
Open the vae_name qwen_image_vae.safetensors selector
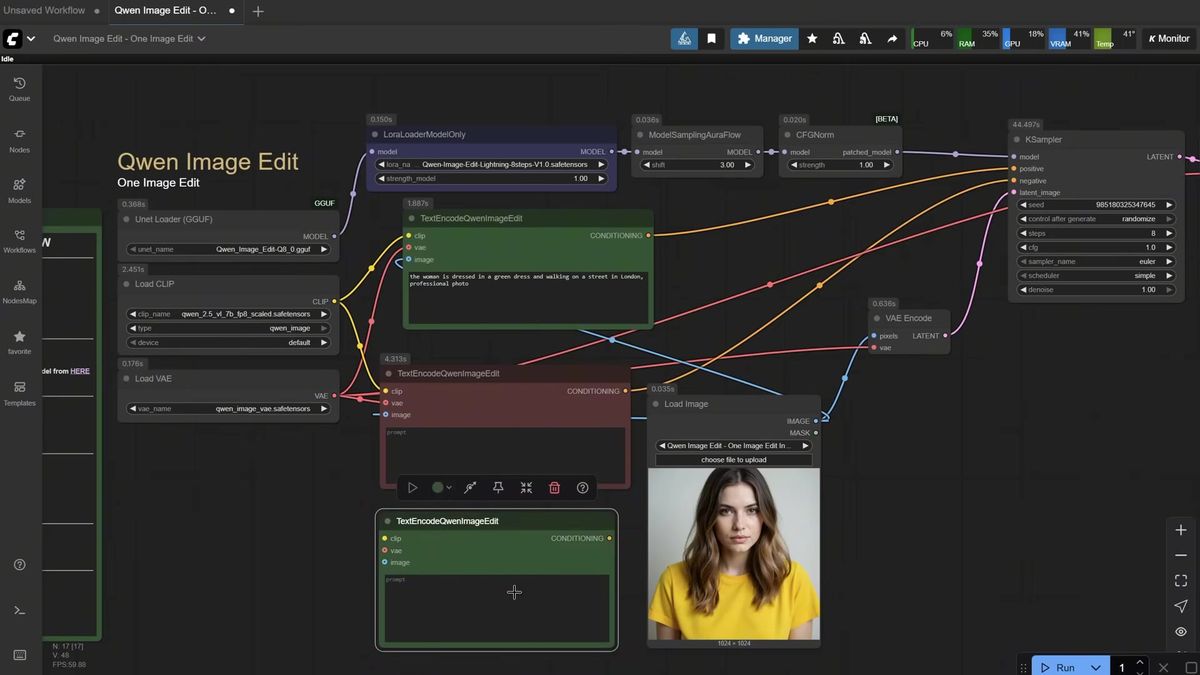229,409
